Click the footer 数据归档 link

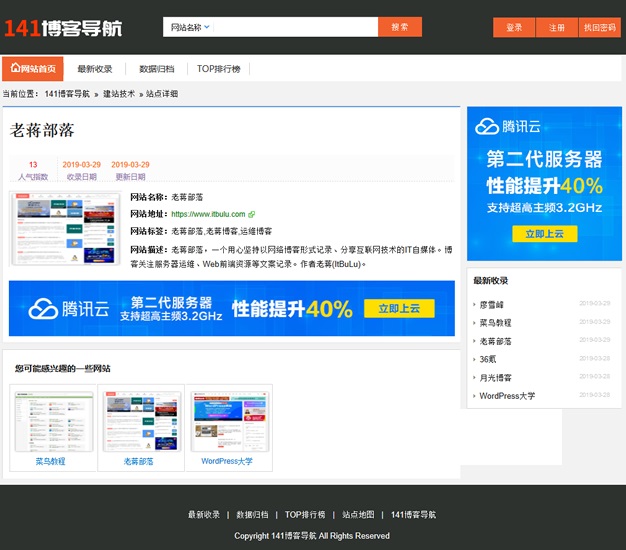point(252,515)
